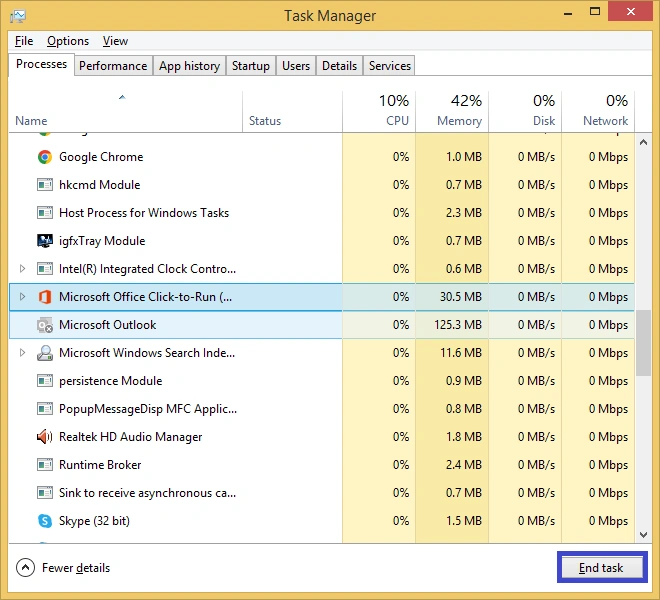Viewport: 660px width, 600px height.
Task: Expand Intel(R) Integrated Clock Controller group
Action: (x=22, y=269)
